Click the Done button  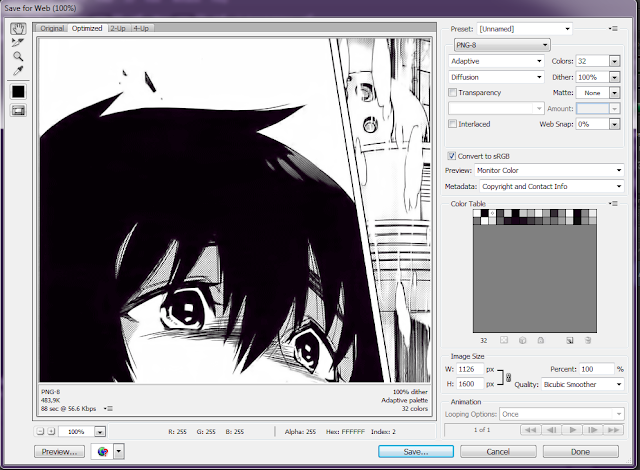pyautogui.click(x=580, y=452)
